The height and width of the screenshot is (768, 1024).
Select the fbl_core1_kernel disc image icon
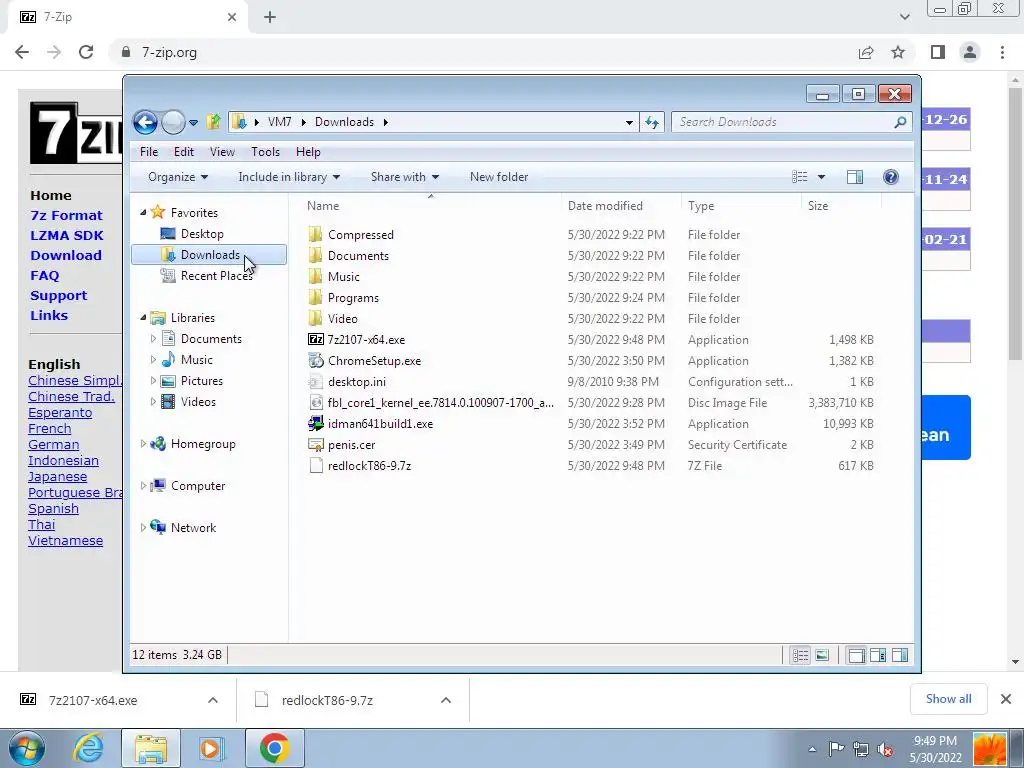point(315,403)
